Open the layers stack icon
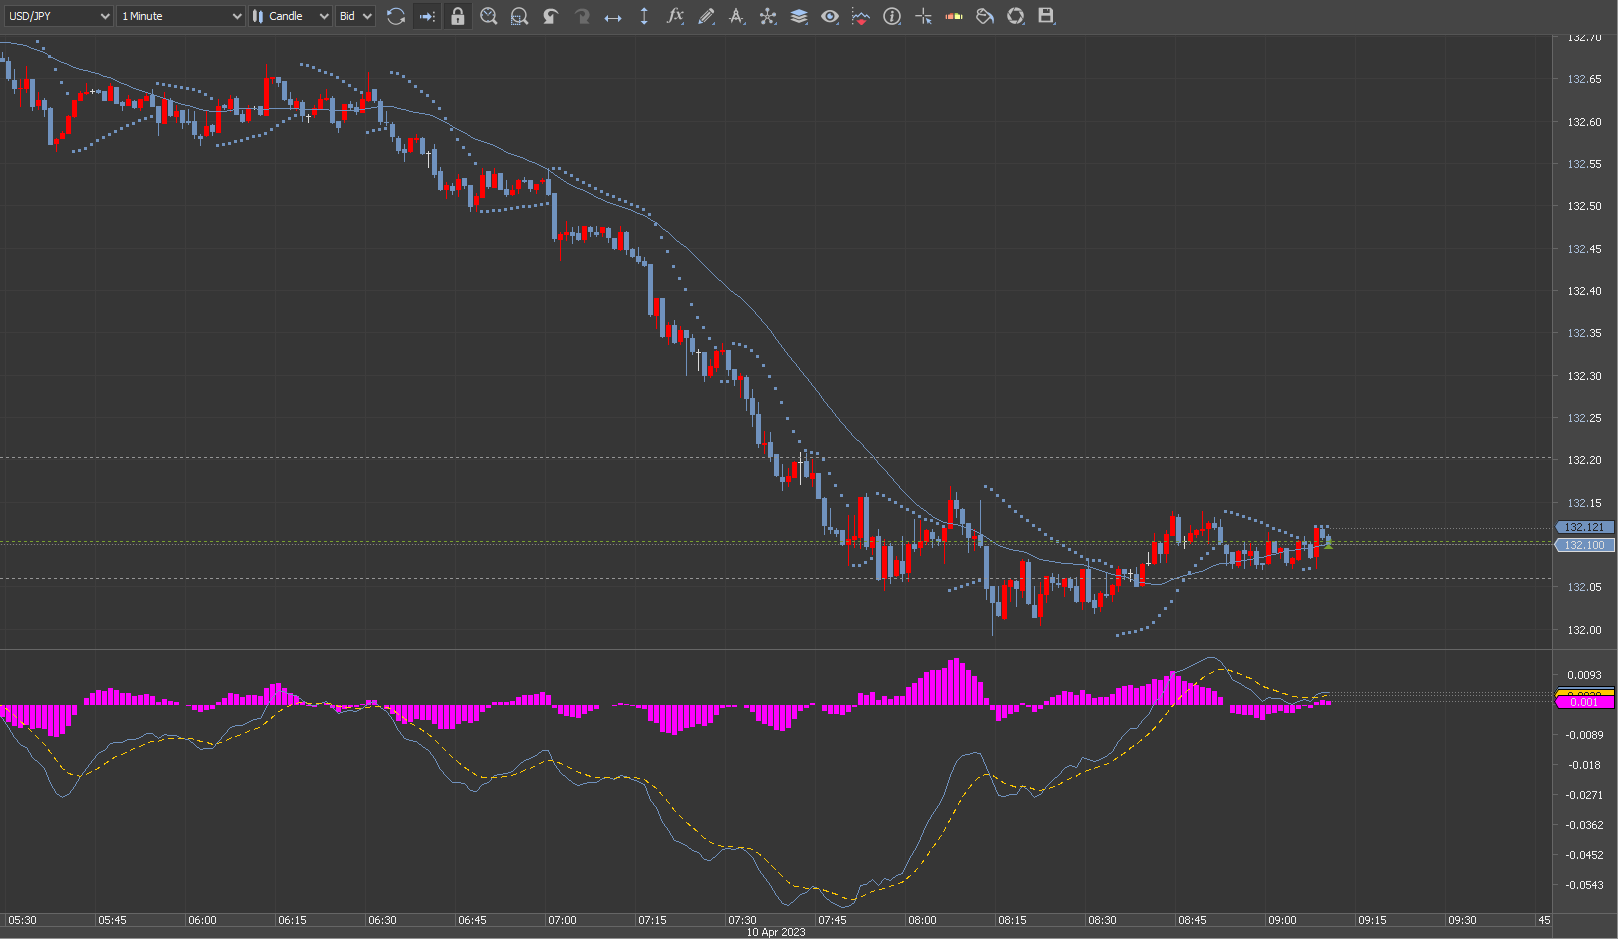This screenshot has height=939, width=1618. click(799, 16)
